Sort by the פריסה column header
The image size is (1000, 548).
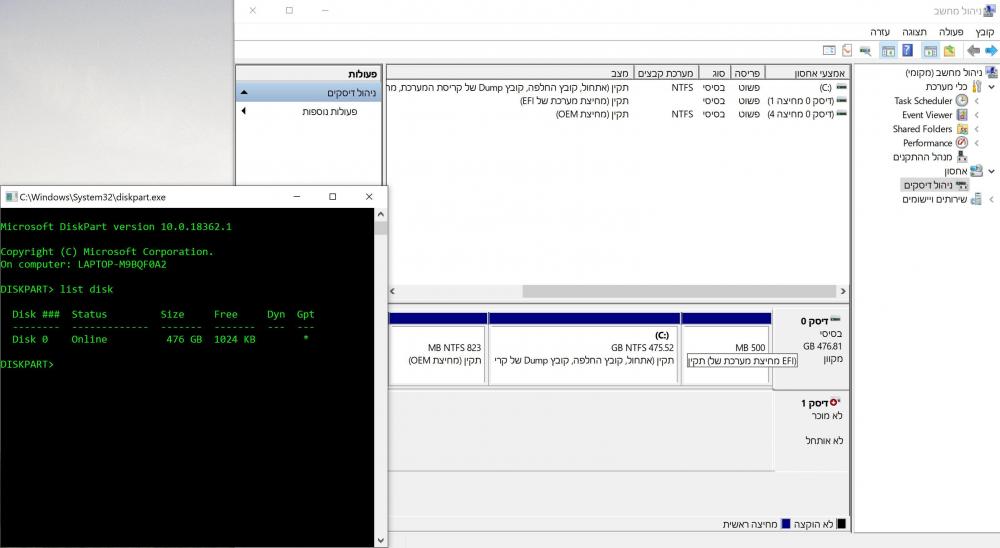[747, 73]
